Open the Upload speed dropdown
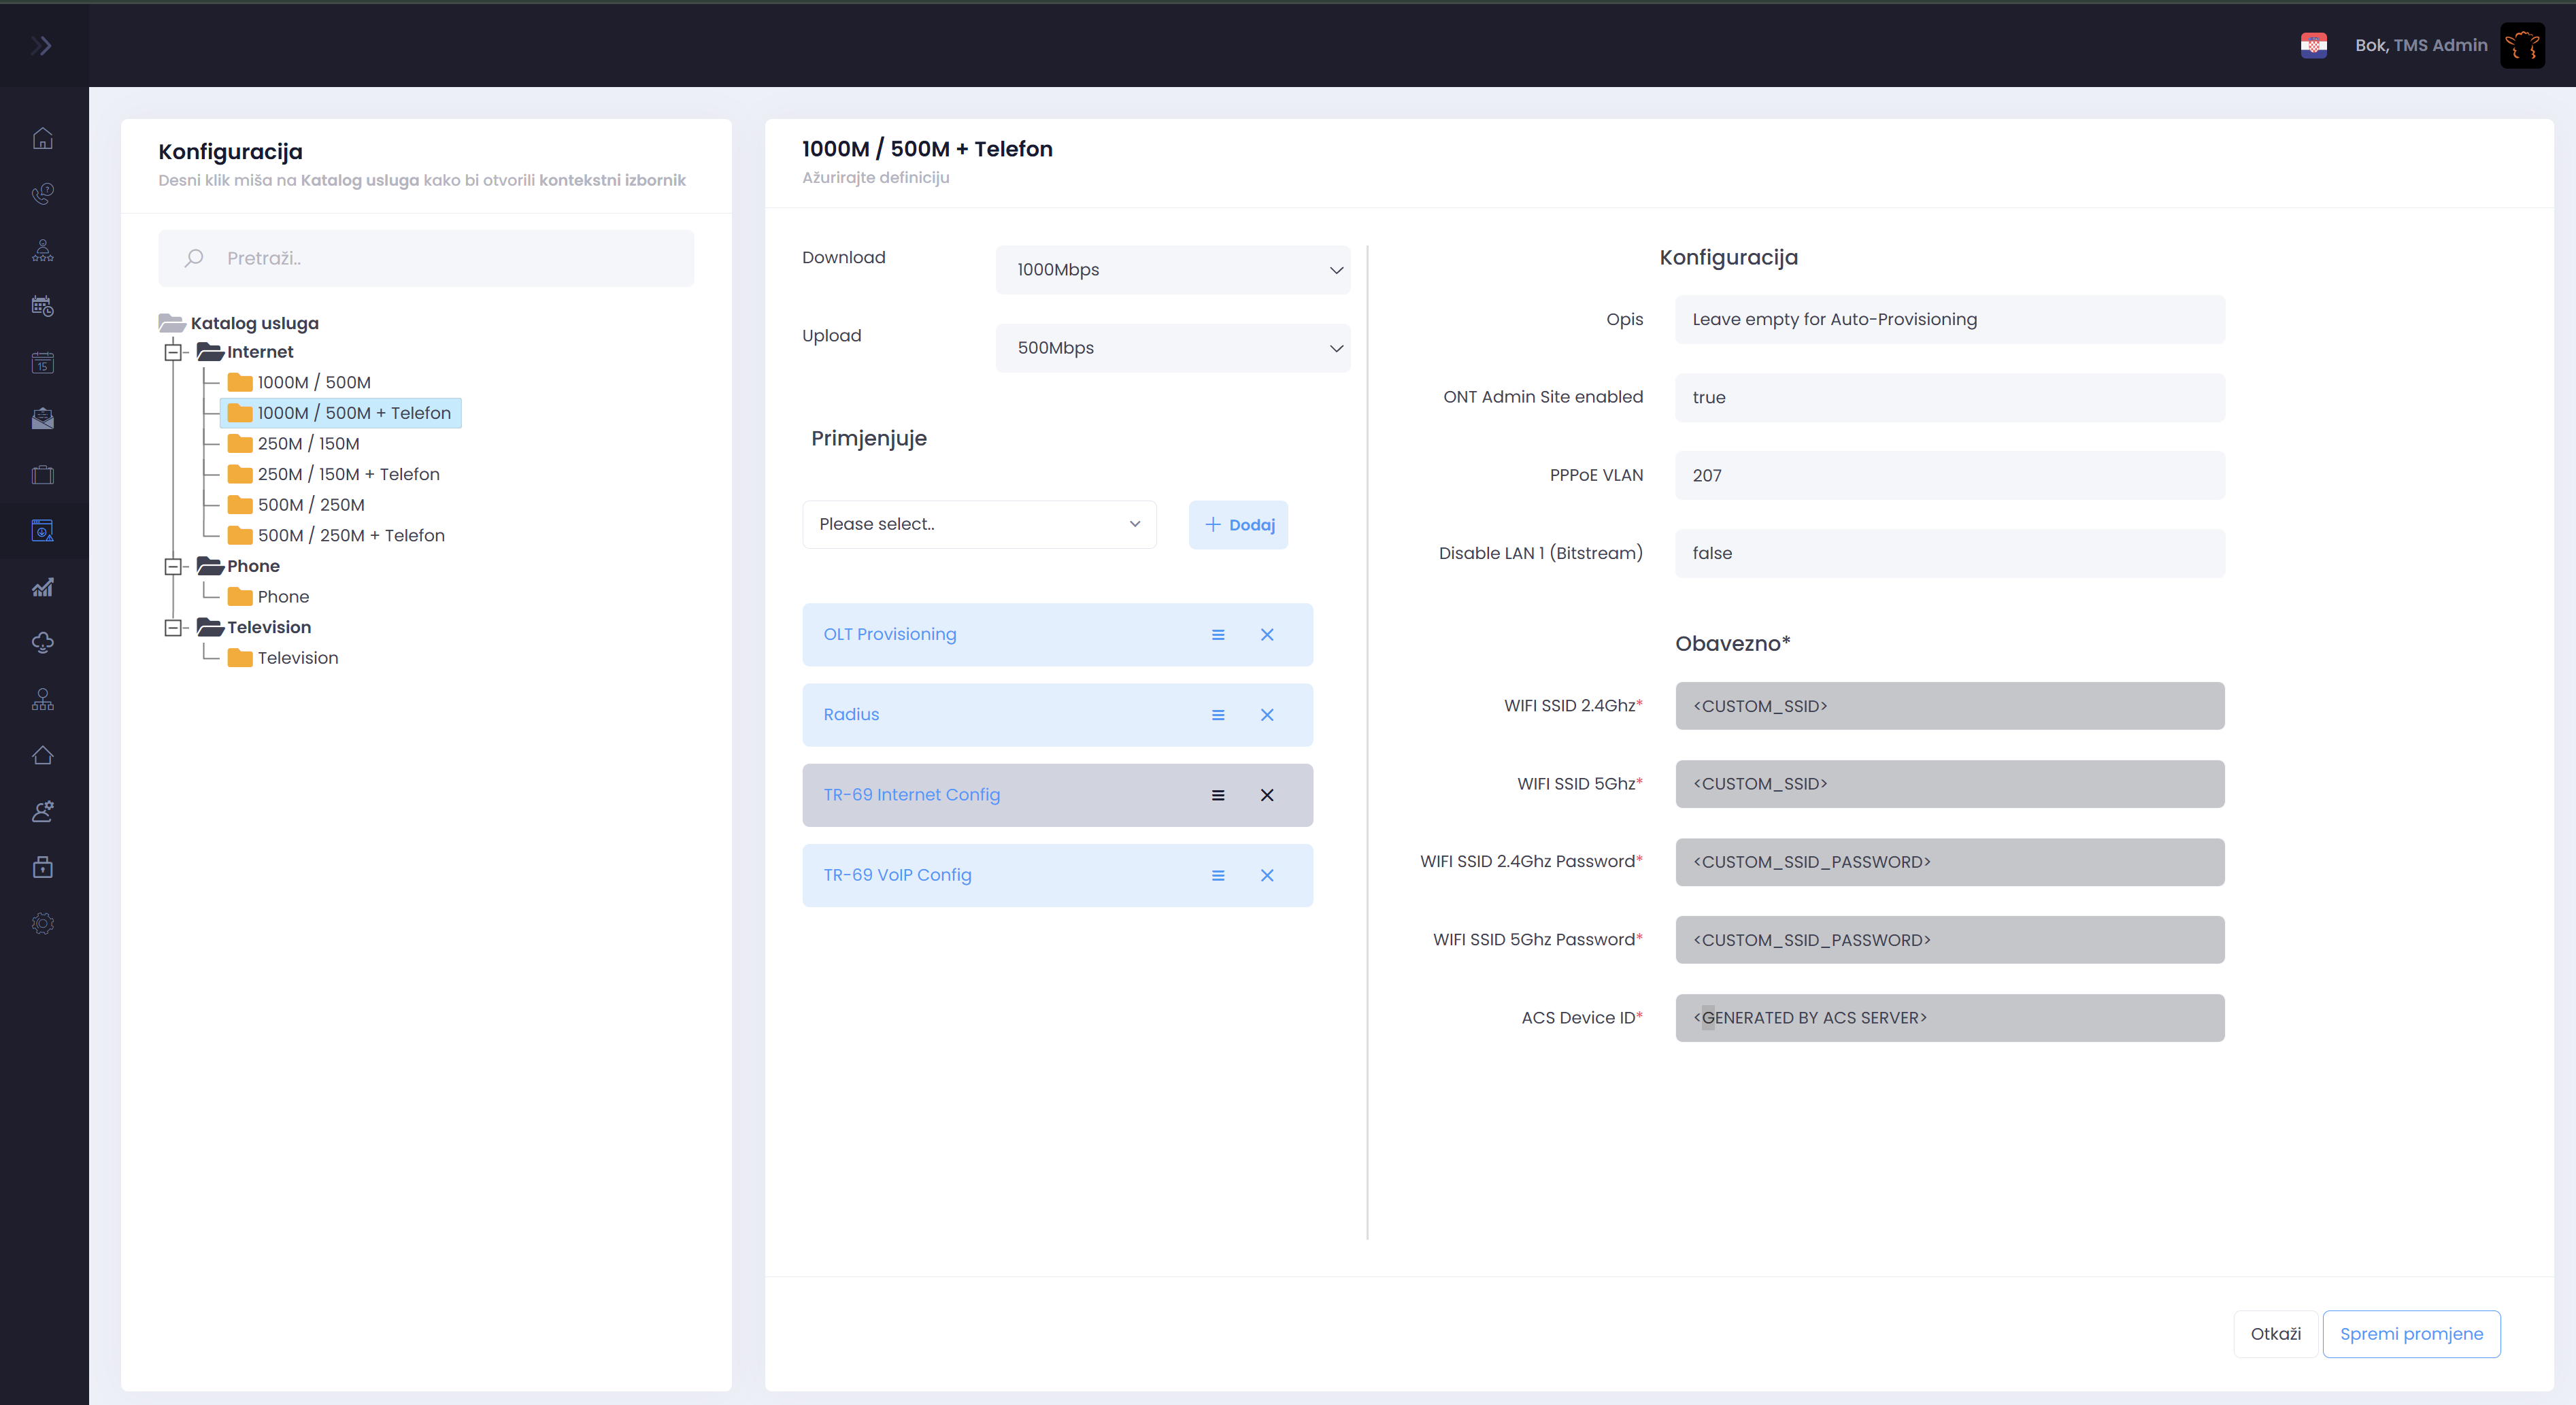This screenshot has width=2576, height=1405. point(1172,348)
